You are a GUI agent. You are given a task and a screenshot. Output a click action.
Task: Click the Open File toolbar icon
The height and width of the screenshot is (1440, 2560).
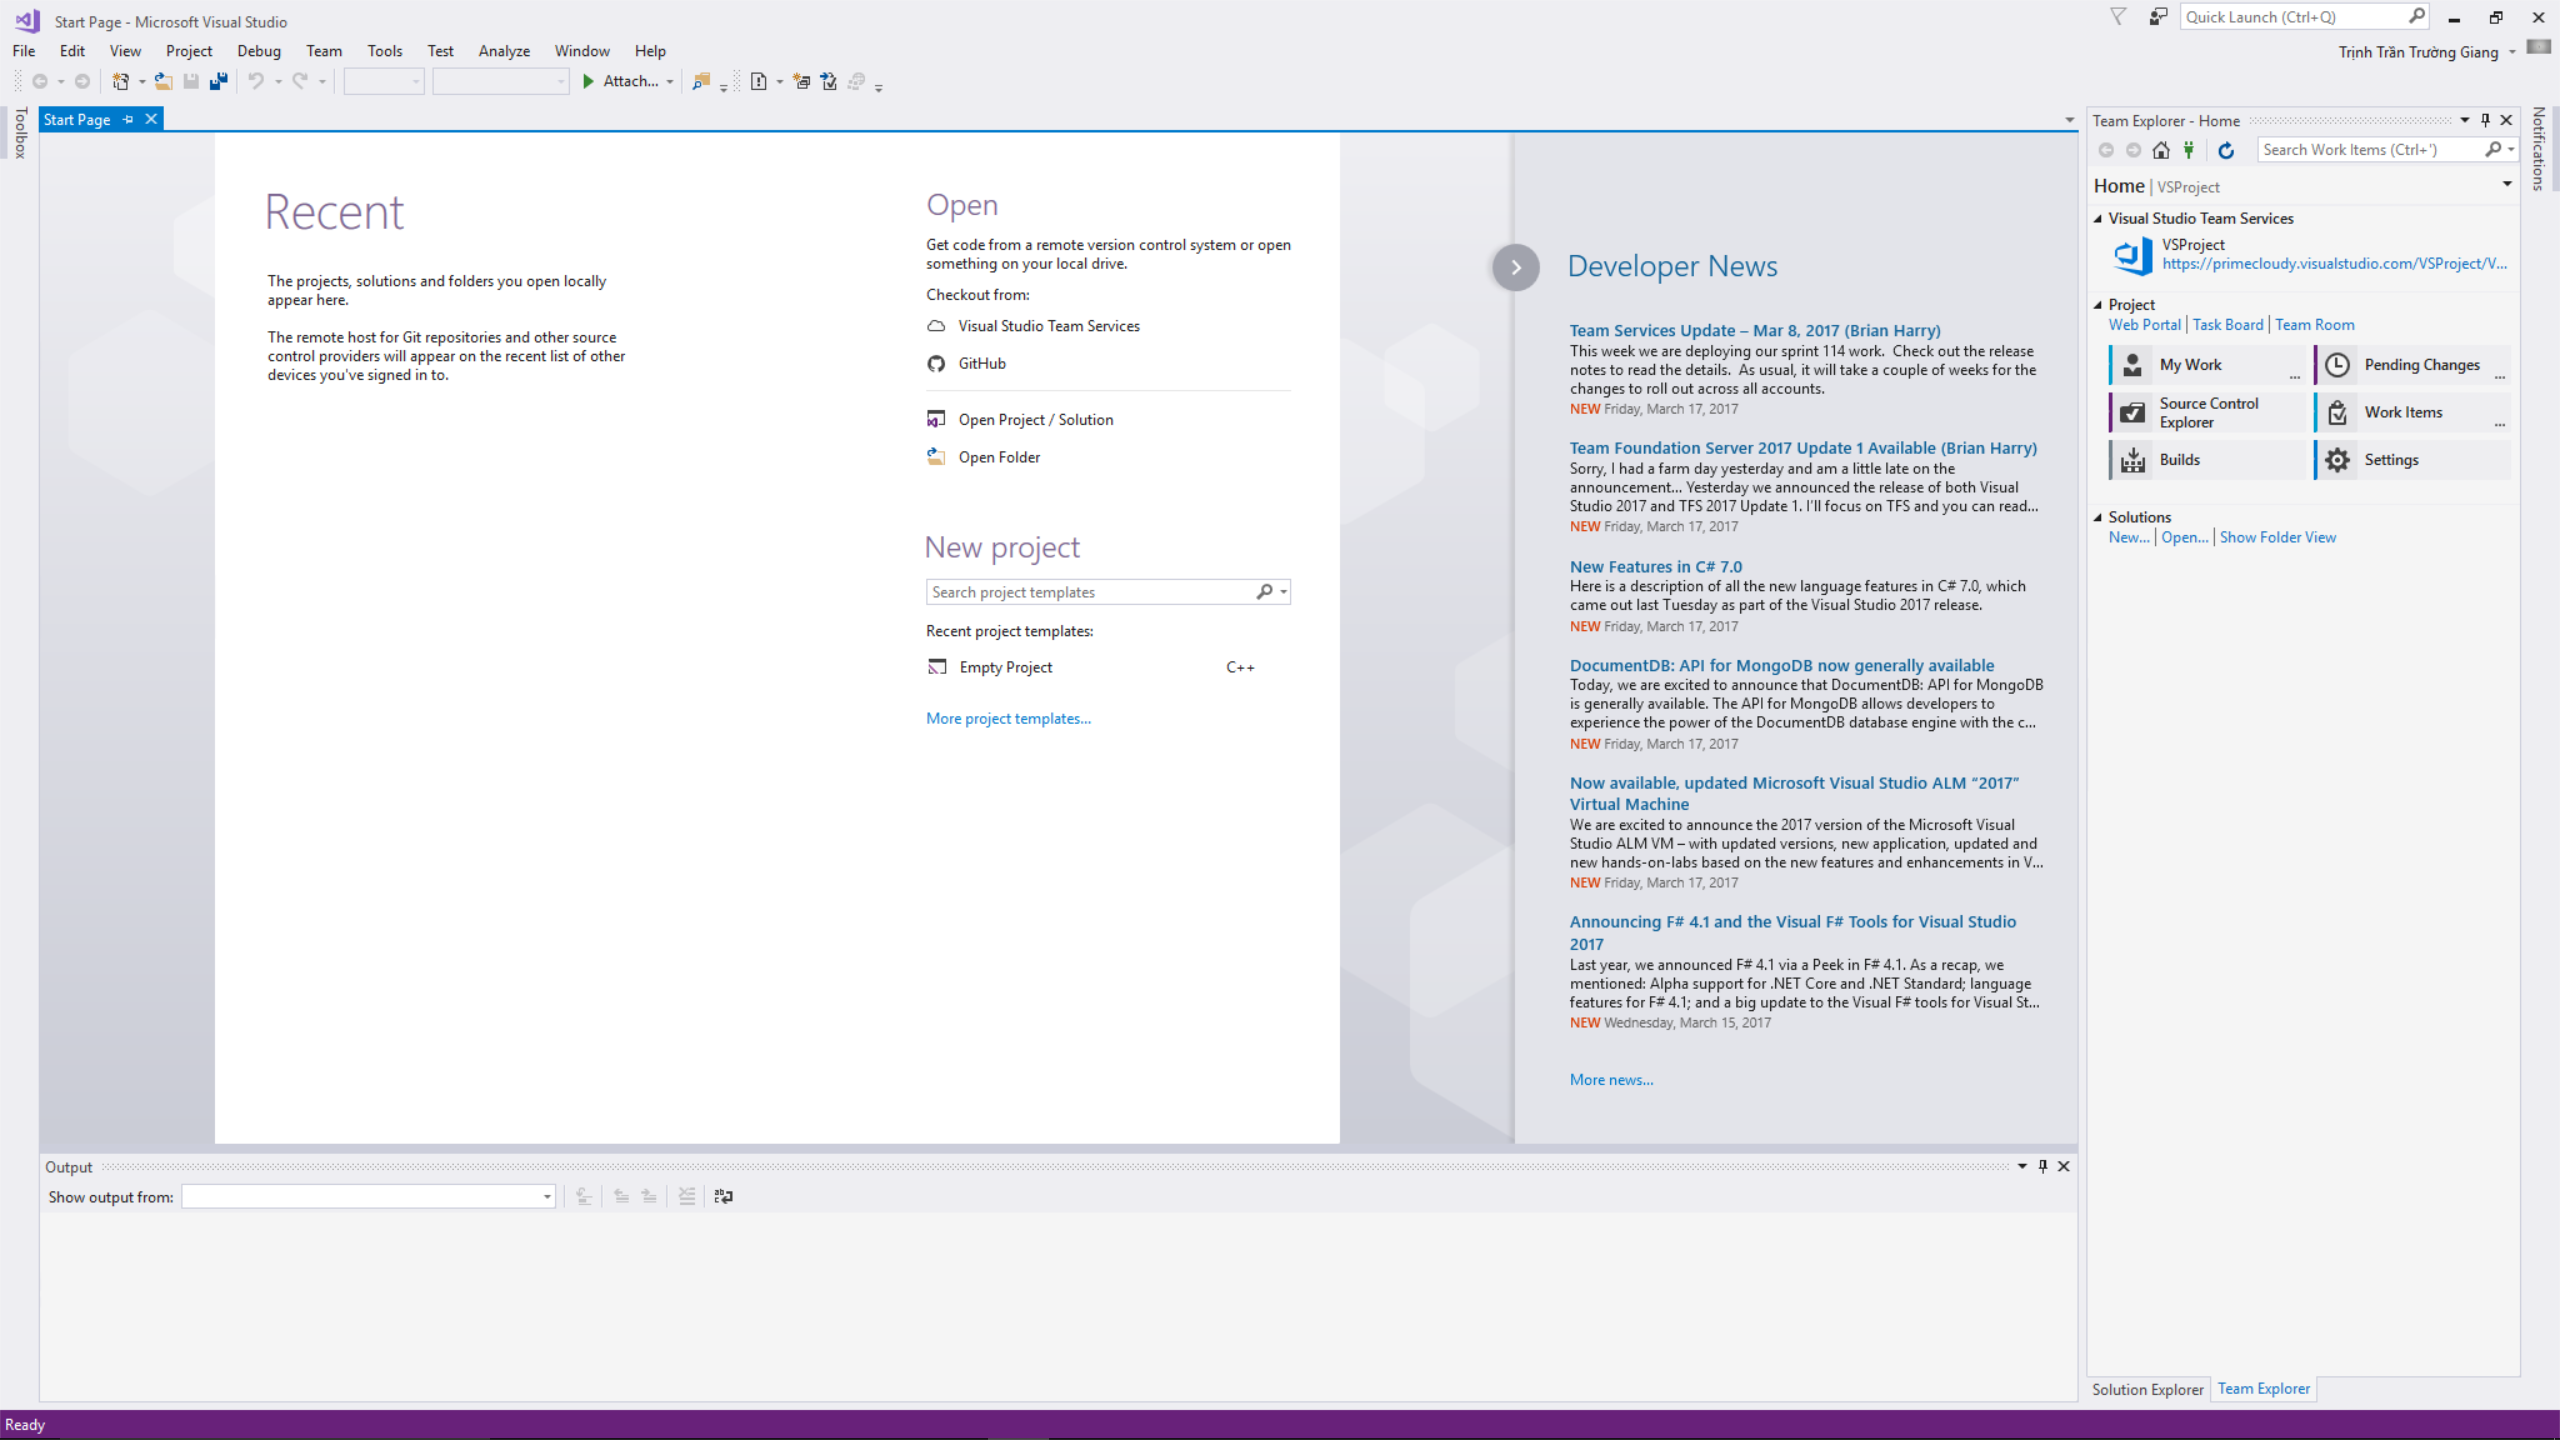click(x=163, y=82)
